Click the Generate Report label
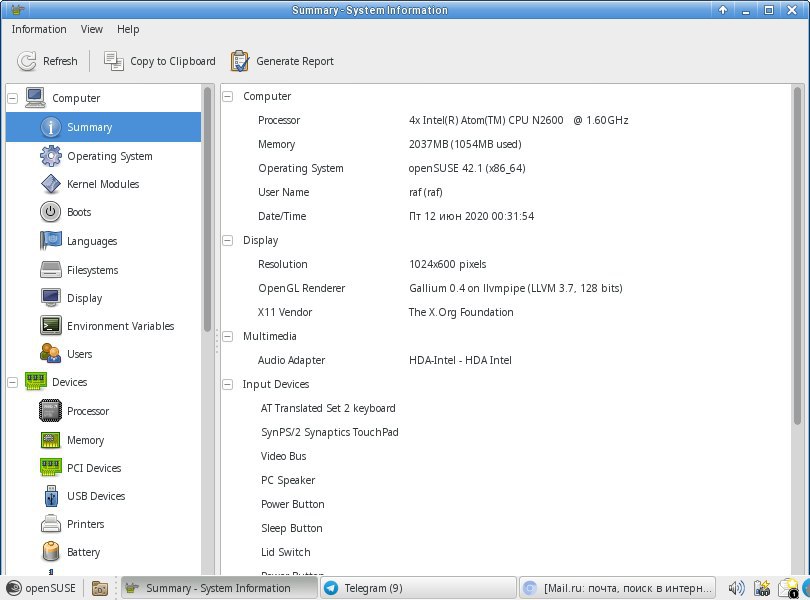Screen dimensions: 810x600 pos(295,61)
